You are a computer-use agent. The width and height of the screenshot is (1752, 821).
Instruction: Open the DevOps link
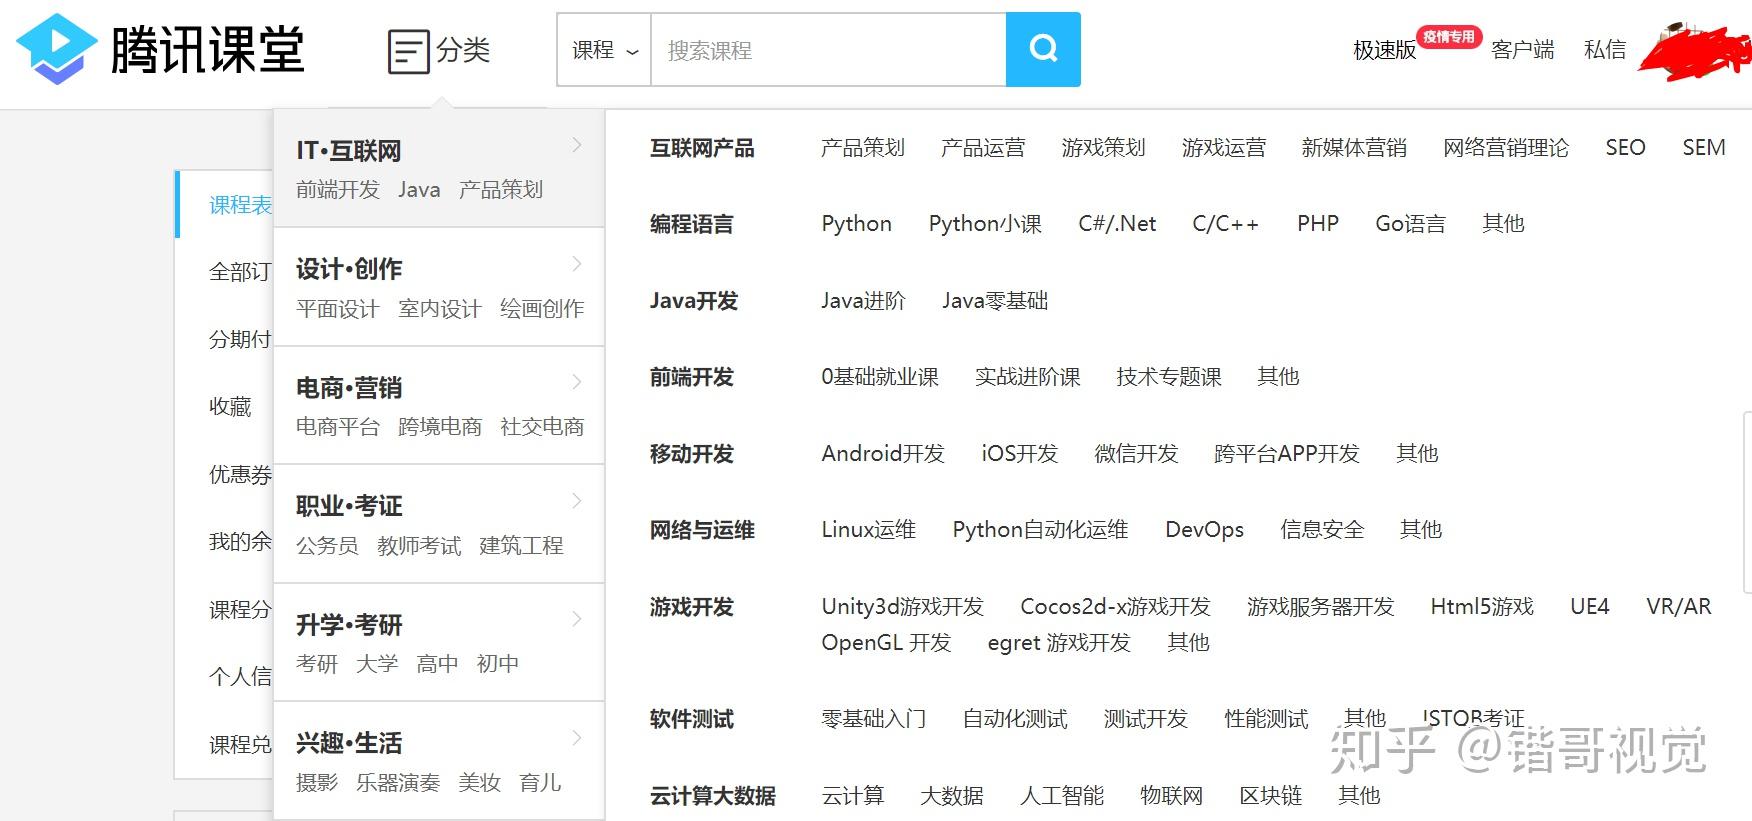coord(1205,530)
